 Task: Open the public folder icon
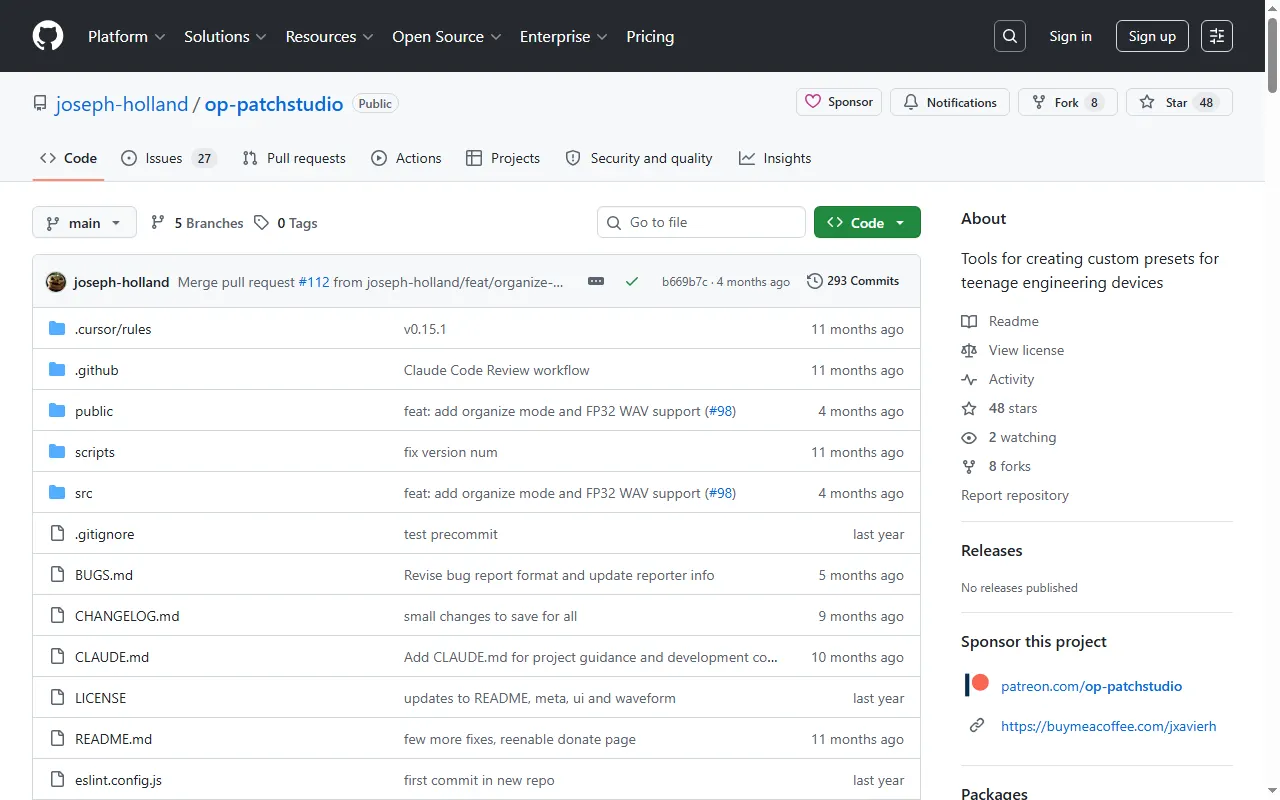pyautogui.click(x=57, y=411)
